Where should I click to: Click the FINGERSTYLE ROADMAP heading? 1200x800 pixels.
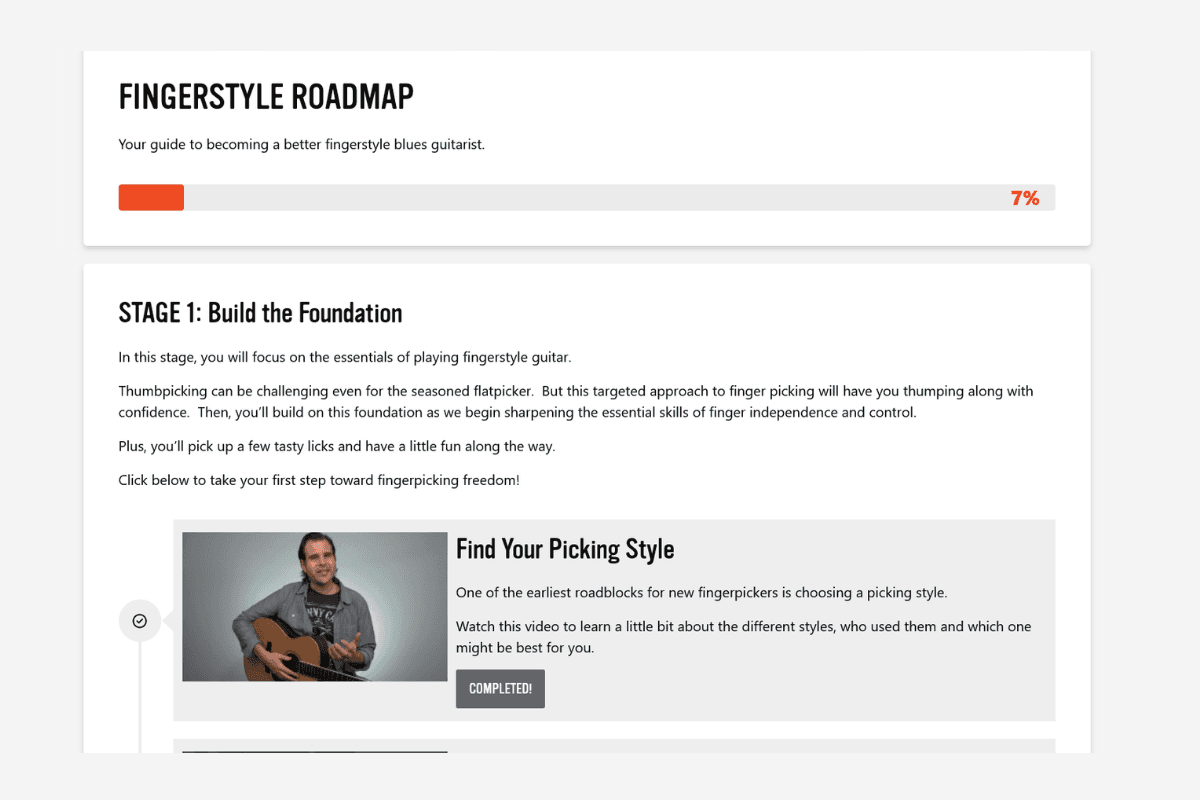[265, 96]
